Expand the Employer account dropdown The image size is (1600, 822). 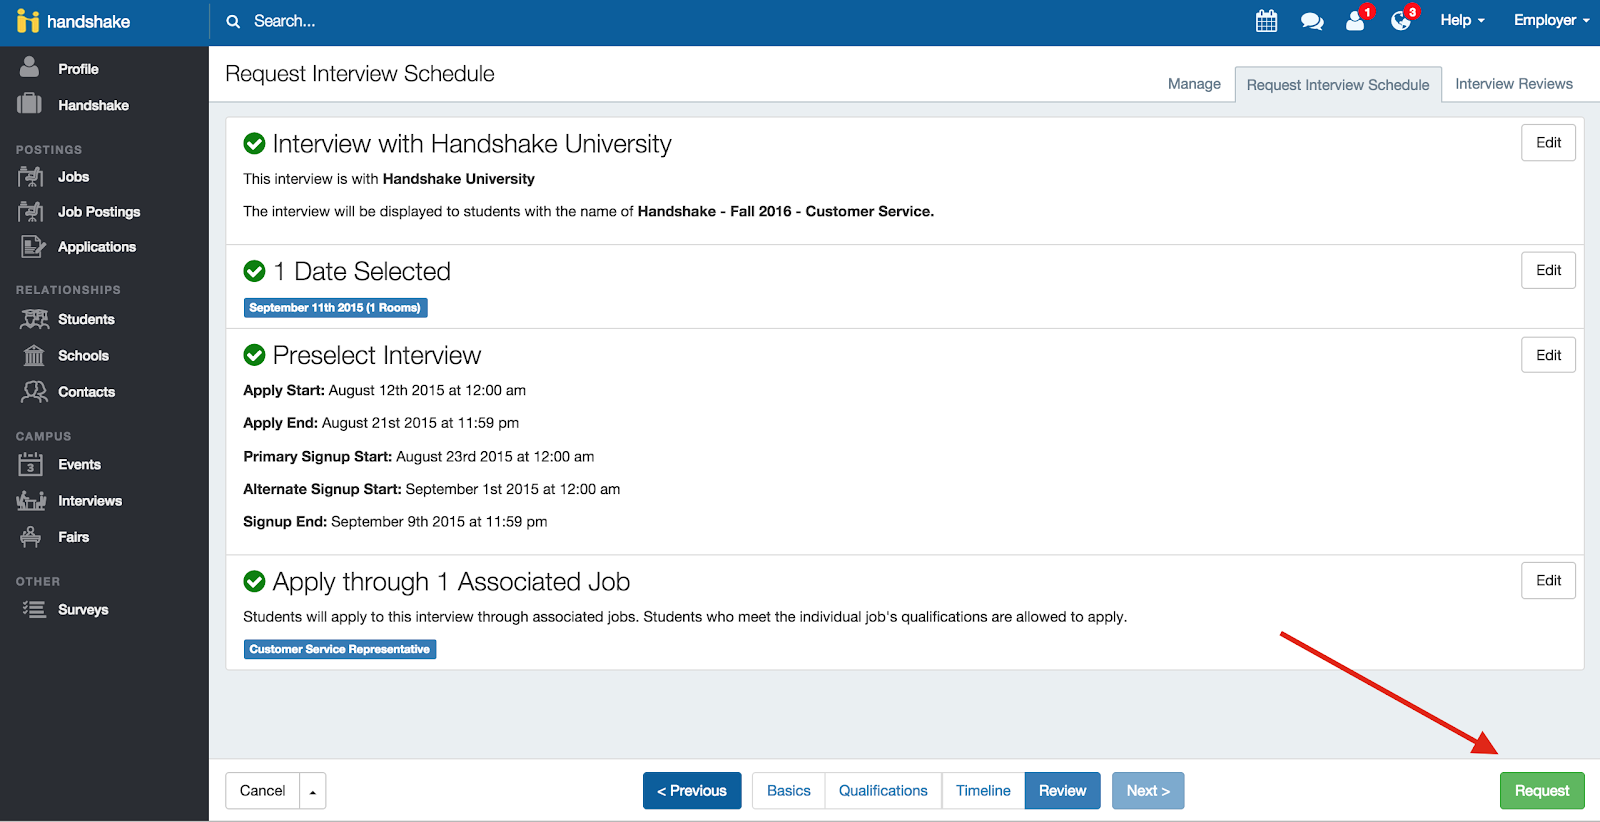point(1551,20)
